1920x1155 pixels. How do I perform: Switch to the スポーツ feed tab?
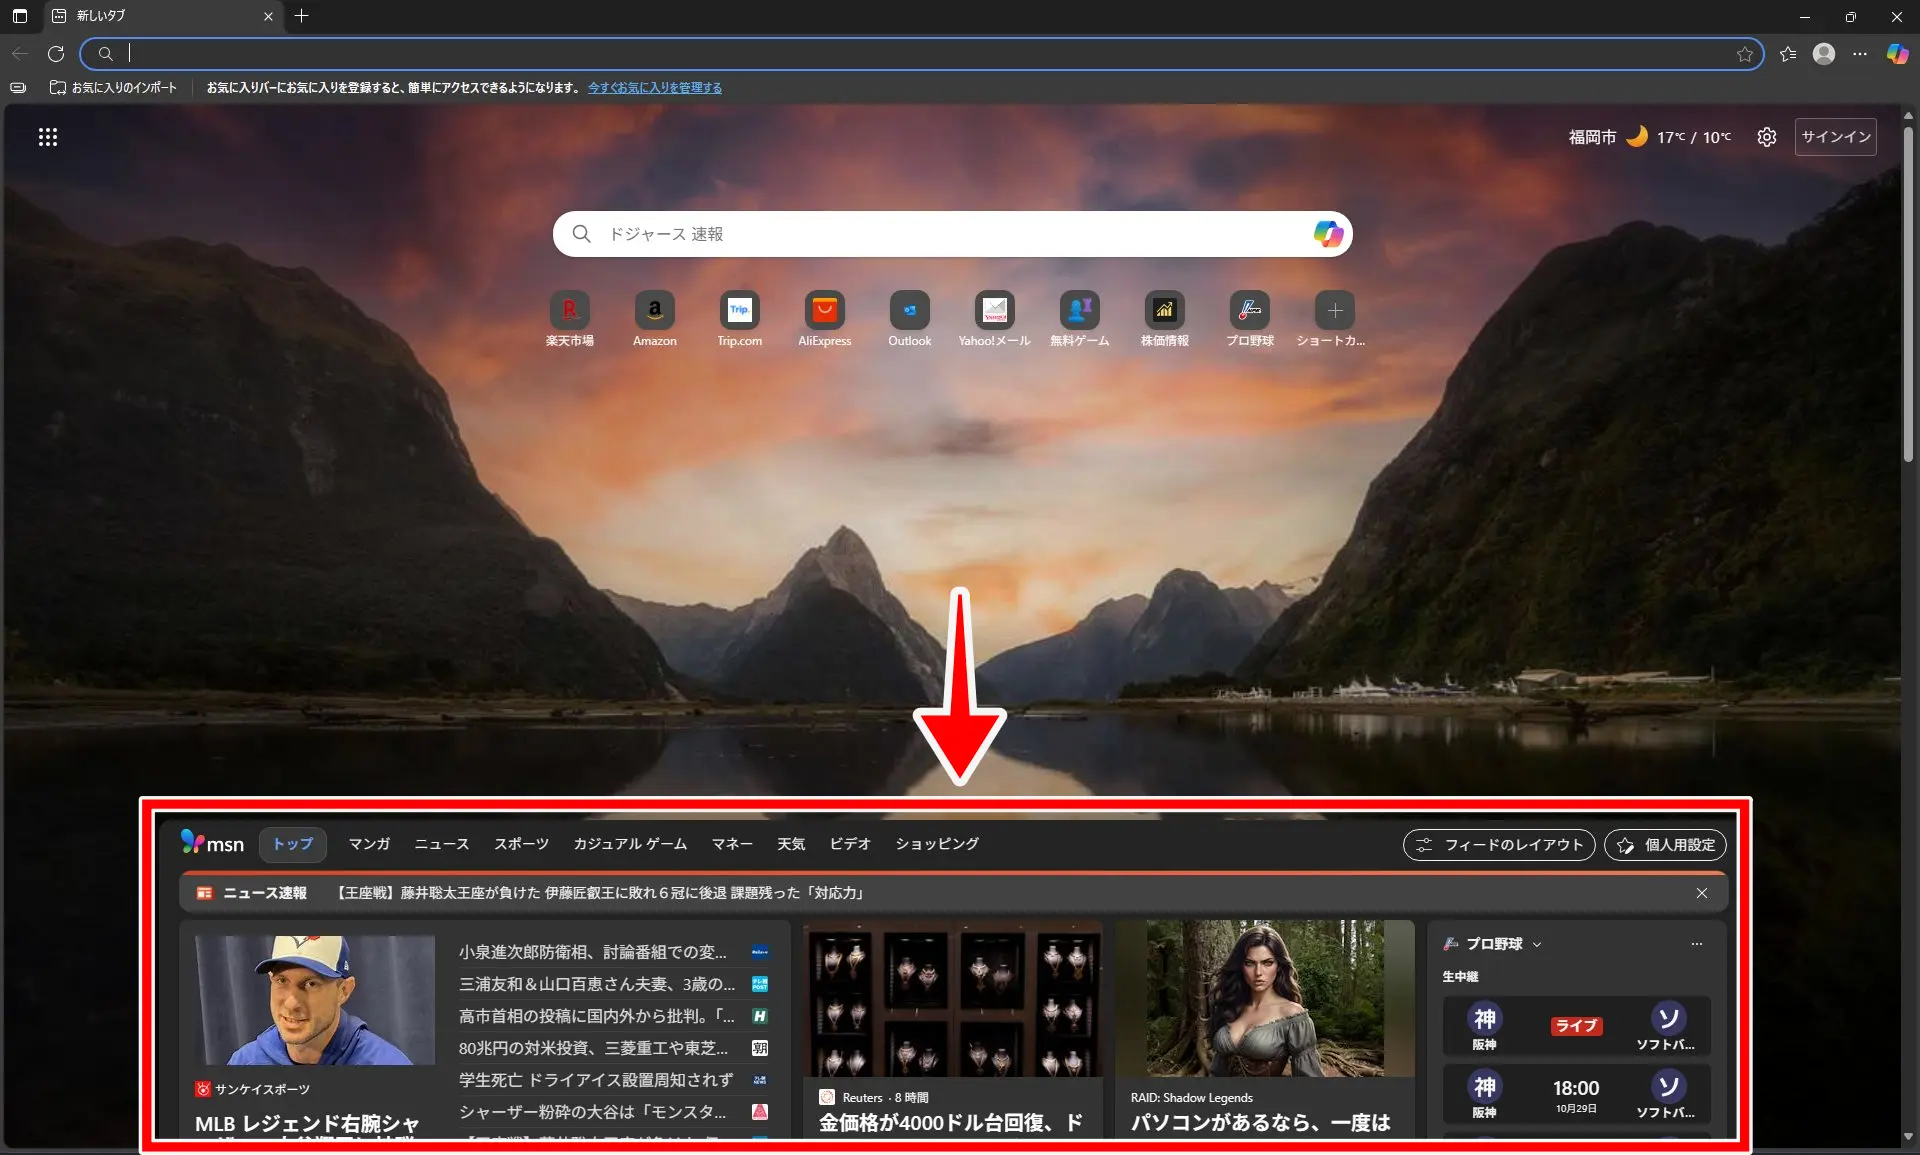[x=521, y=844]
